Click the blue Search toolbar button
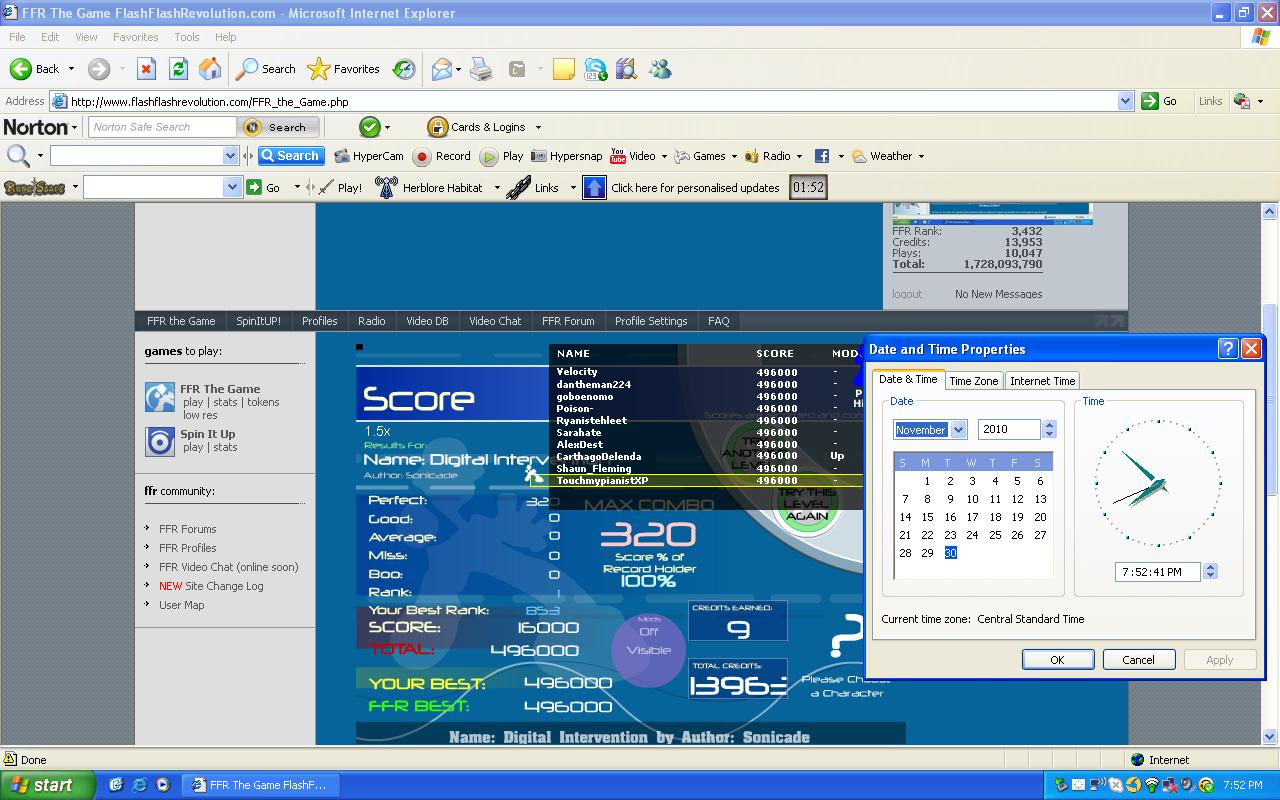The height and width of the screenshot is (800, 1280). coord(290,156)
